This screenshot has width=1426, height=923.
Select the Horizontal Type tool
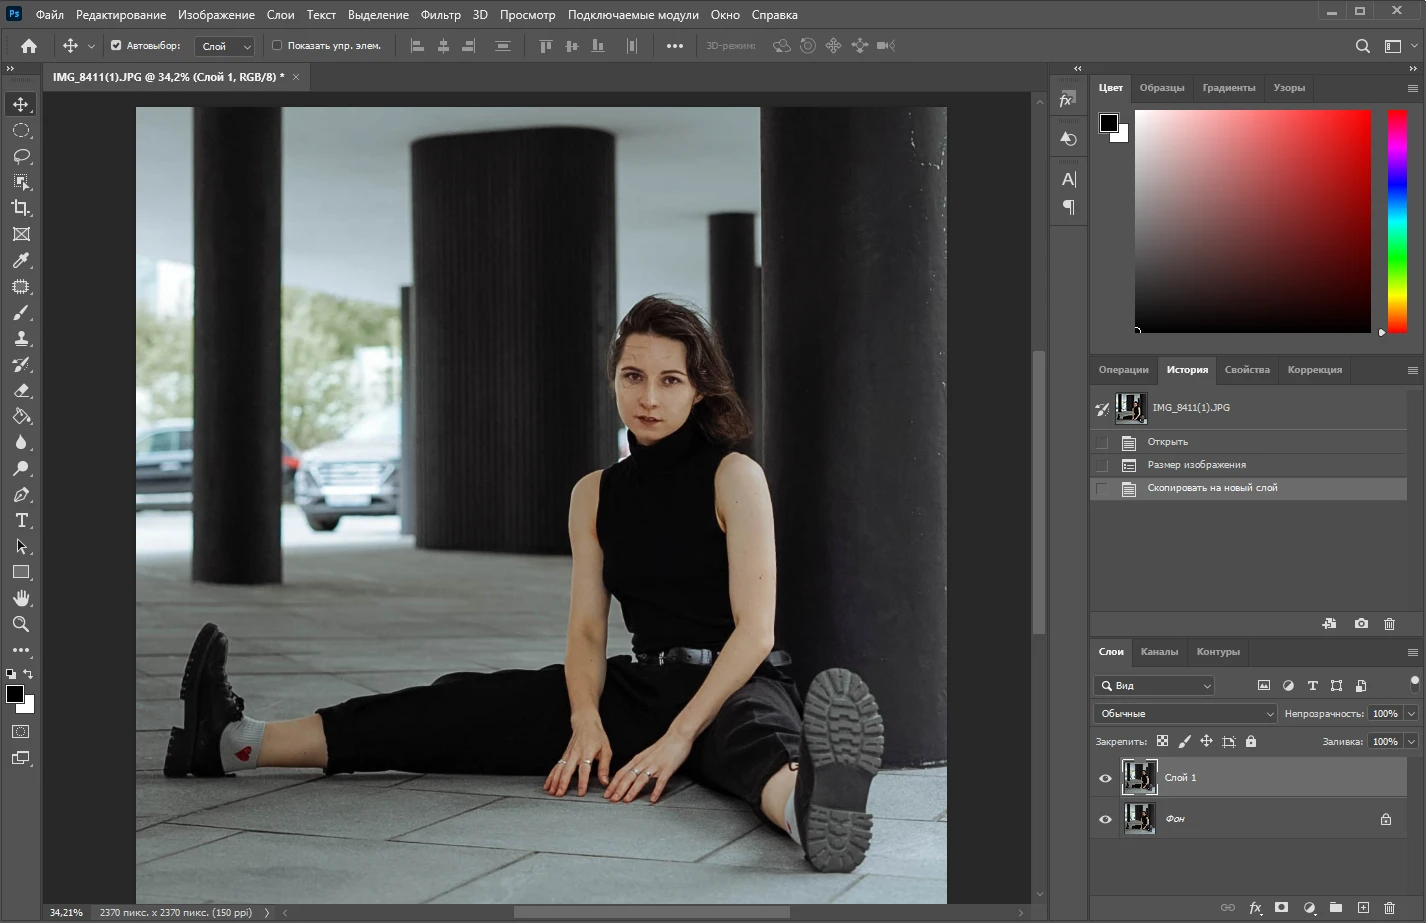click(x=21, y=520)
